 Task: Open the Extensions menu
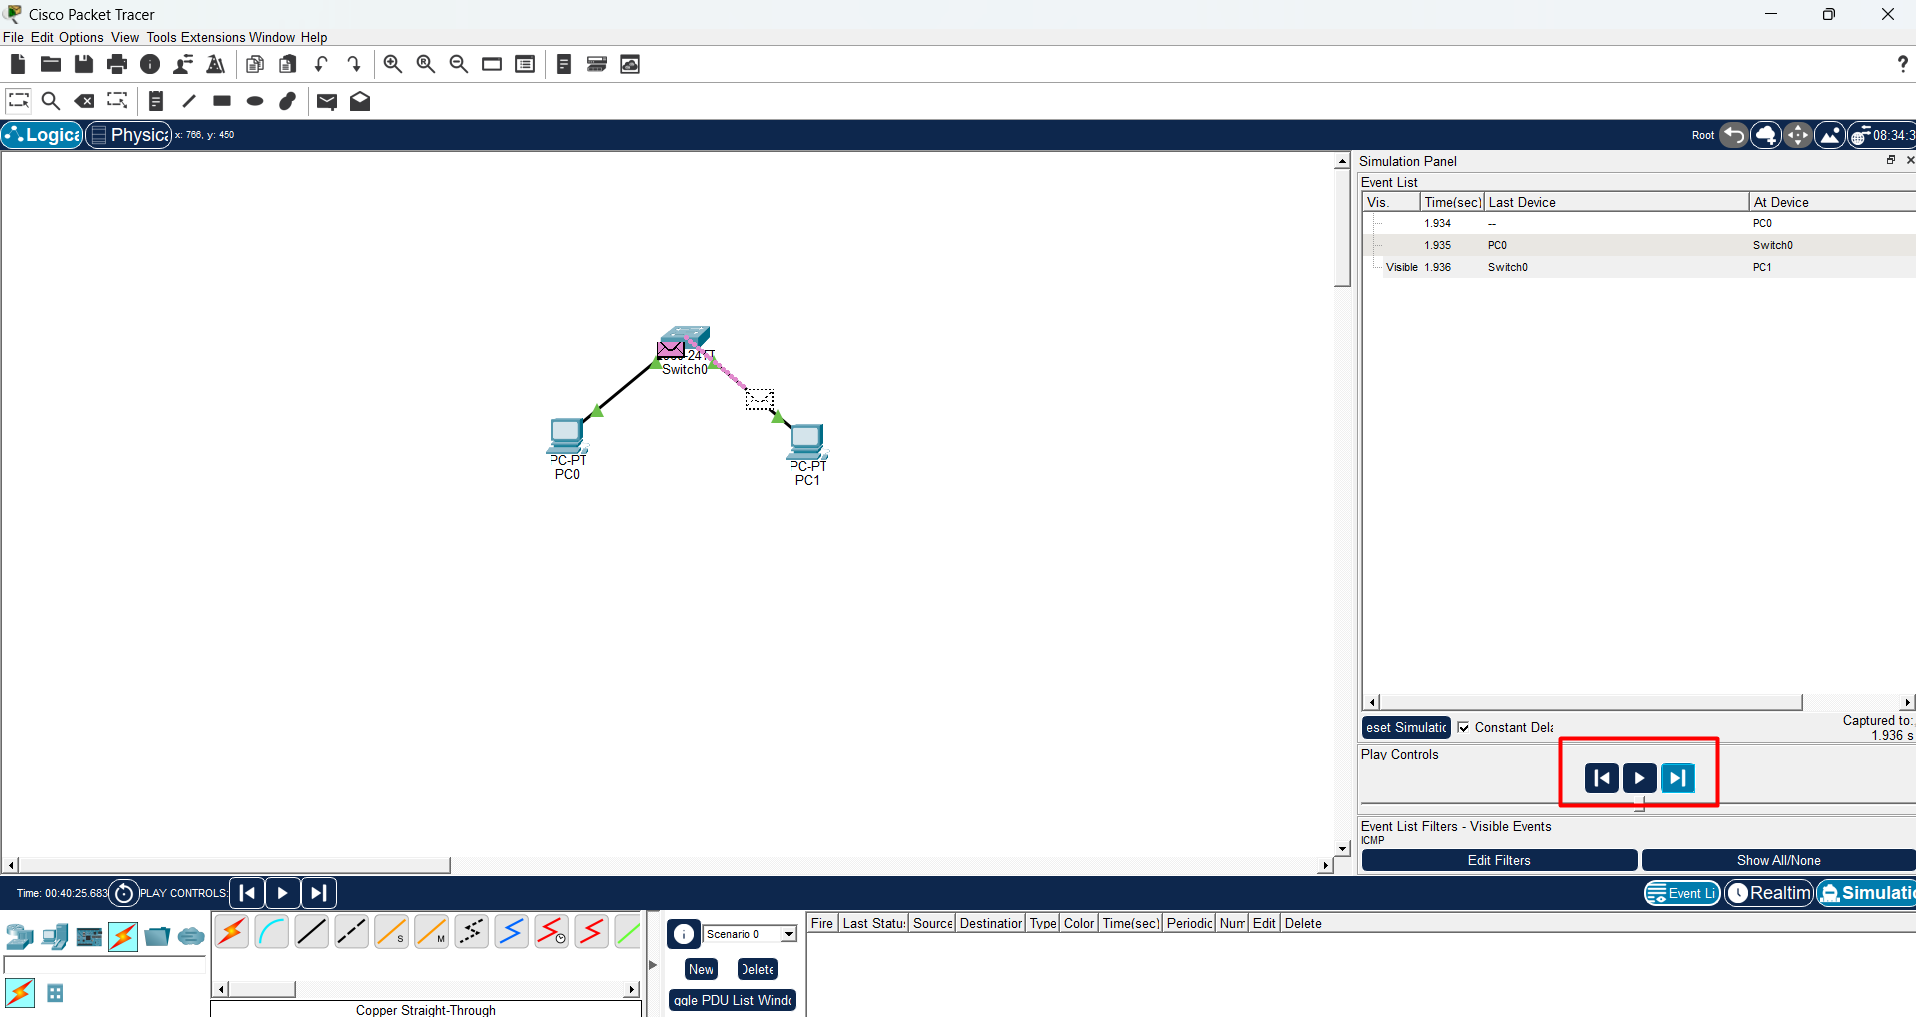click(213, 37)
